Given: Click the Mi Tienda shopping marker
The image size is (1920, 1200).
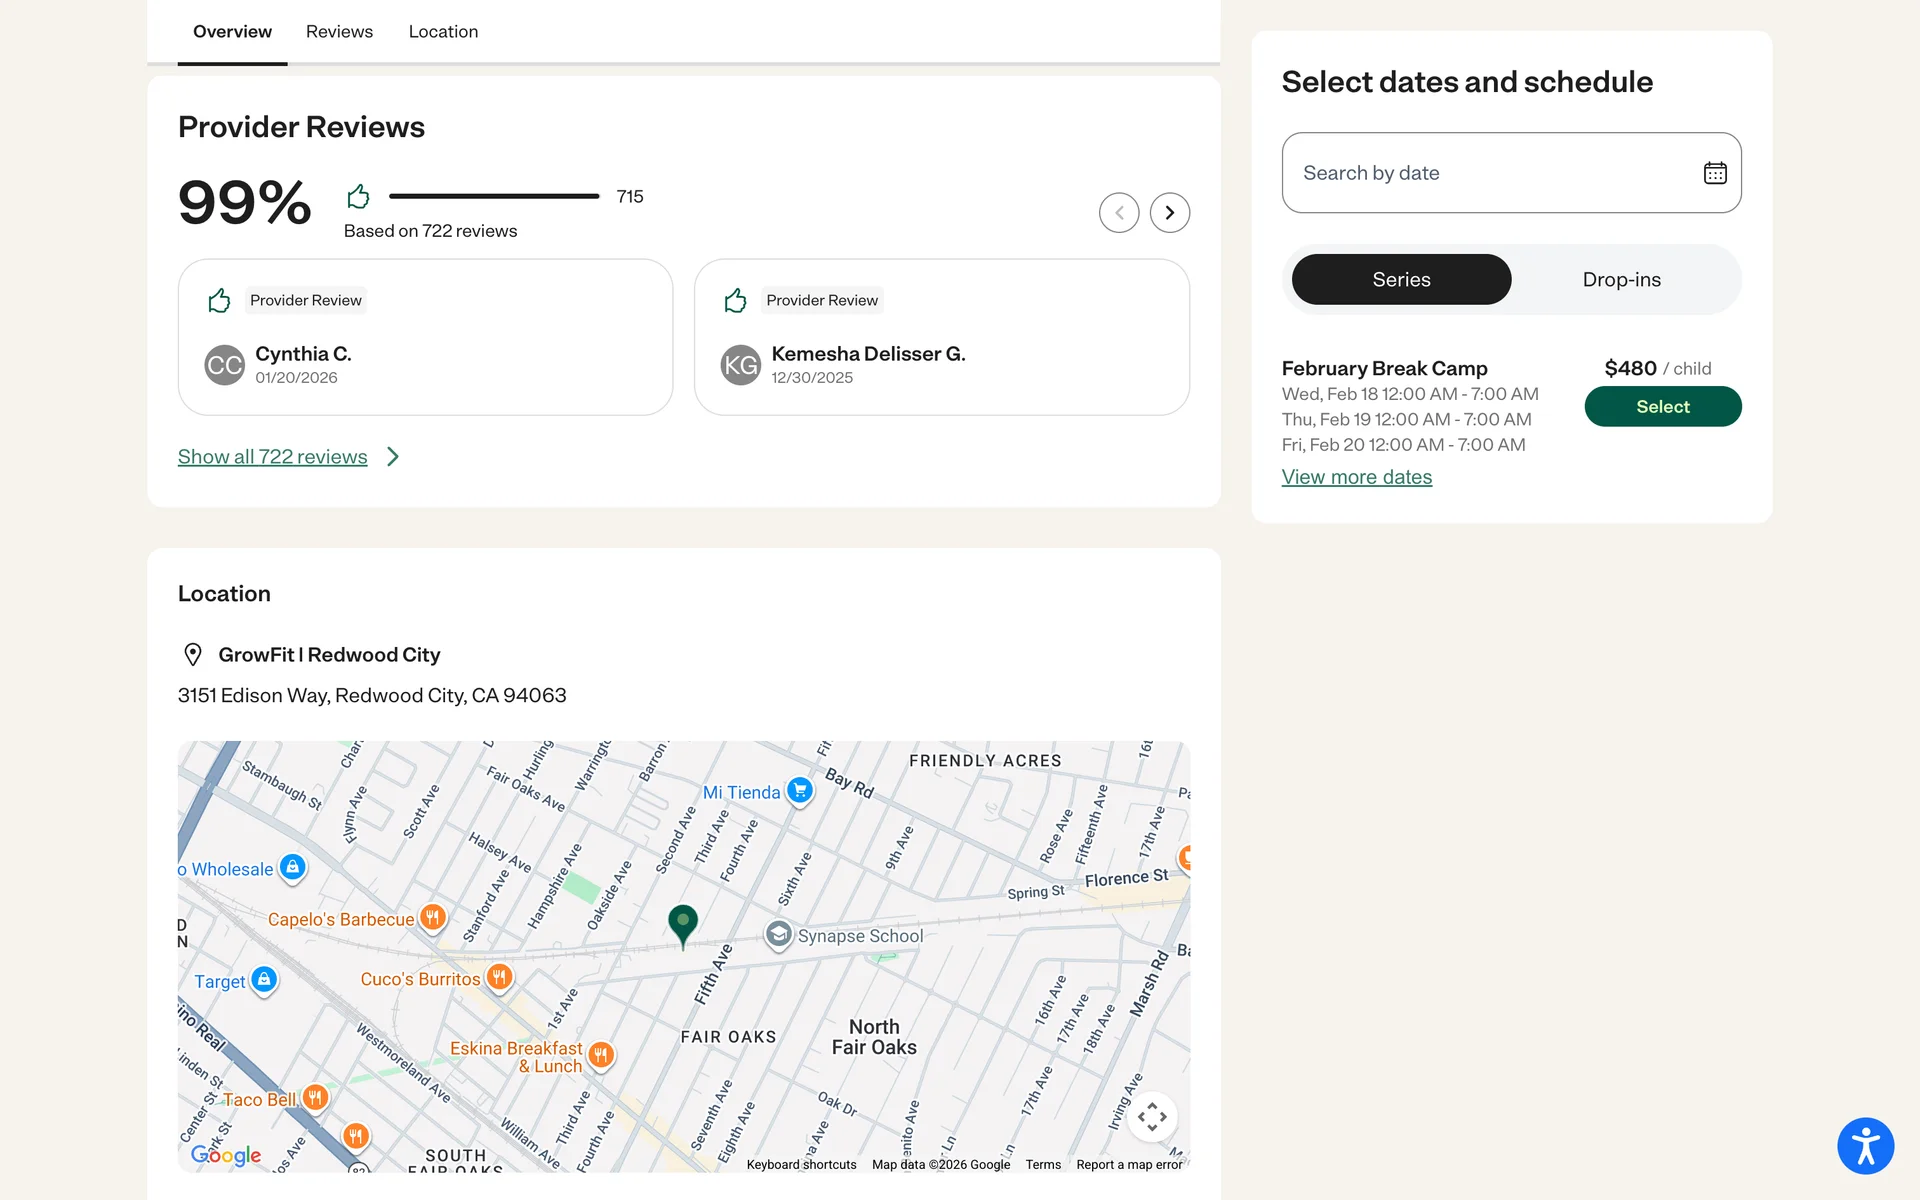Looking at the screenshot, I should point(799,791).
